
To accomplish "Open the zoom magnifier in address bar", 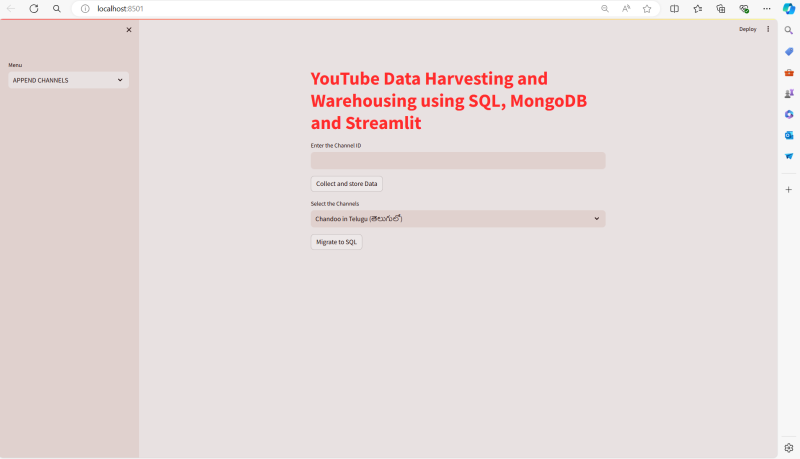I will click(605, 9).
